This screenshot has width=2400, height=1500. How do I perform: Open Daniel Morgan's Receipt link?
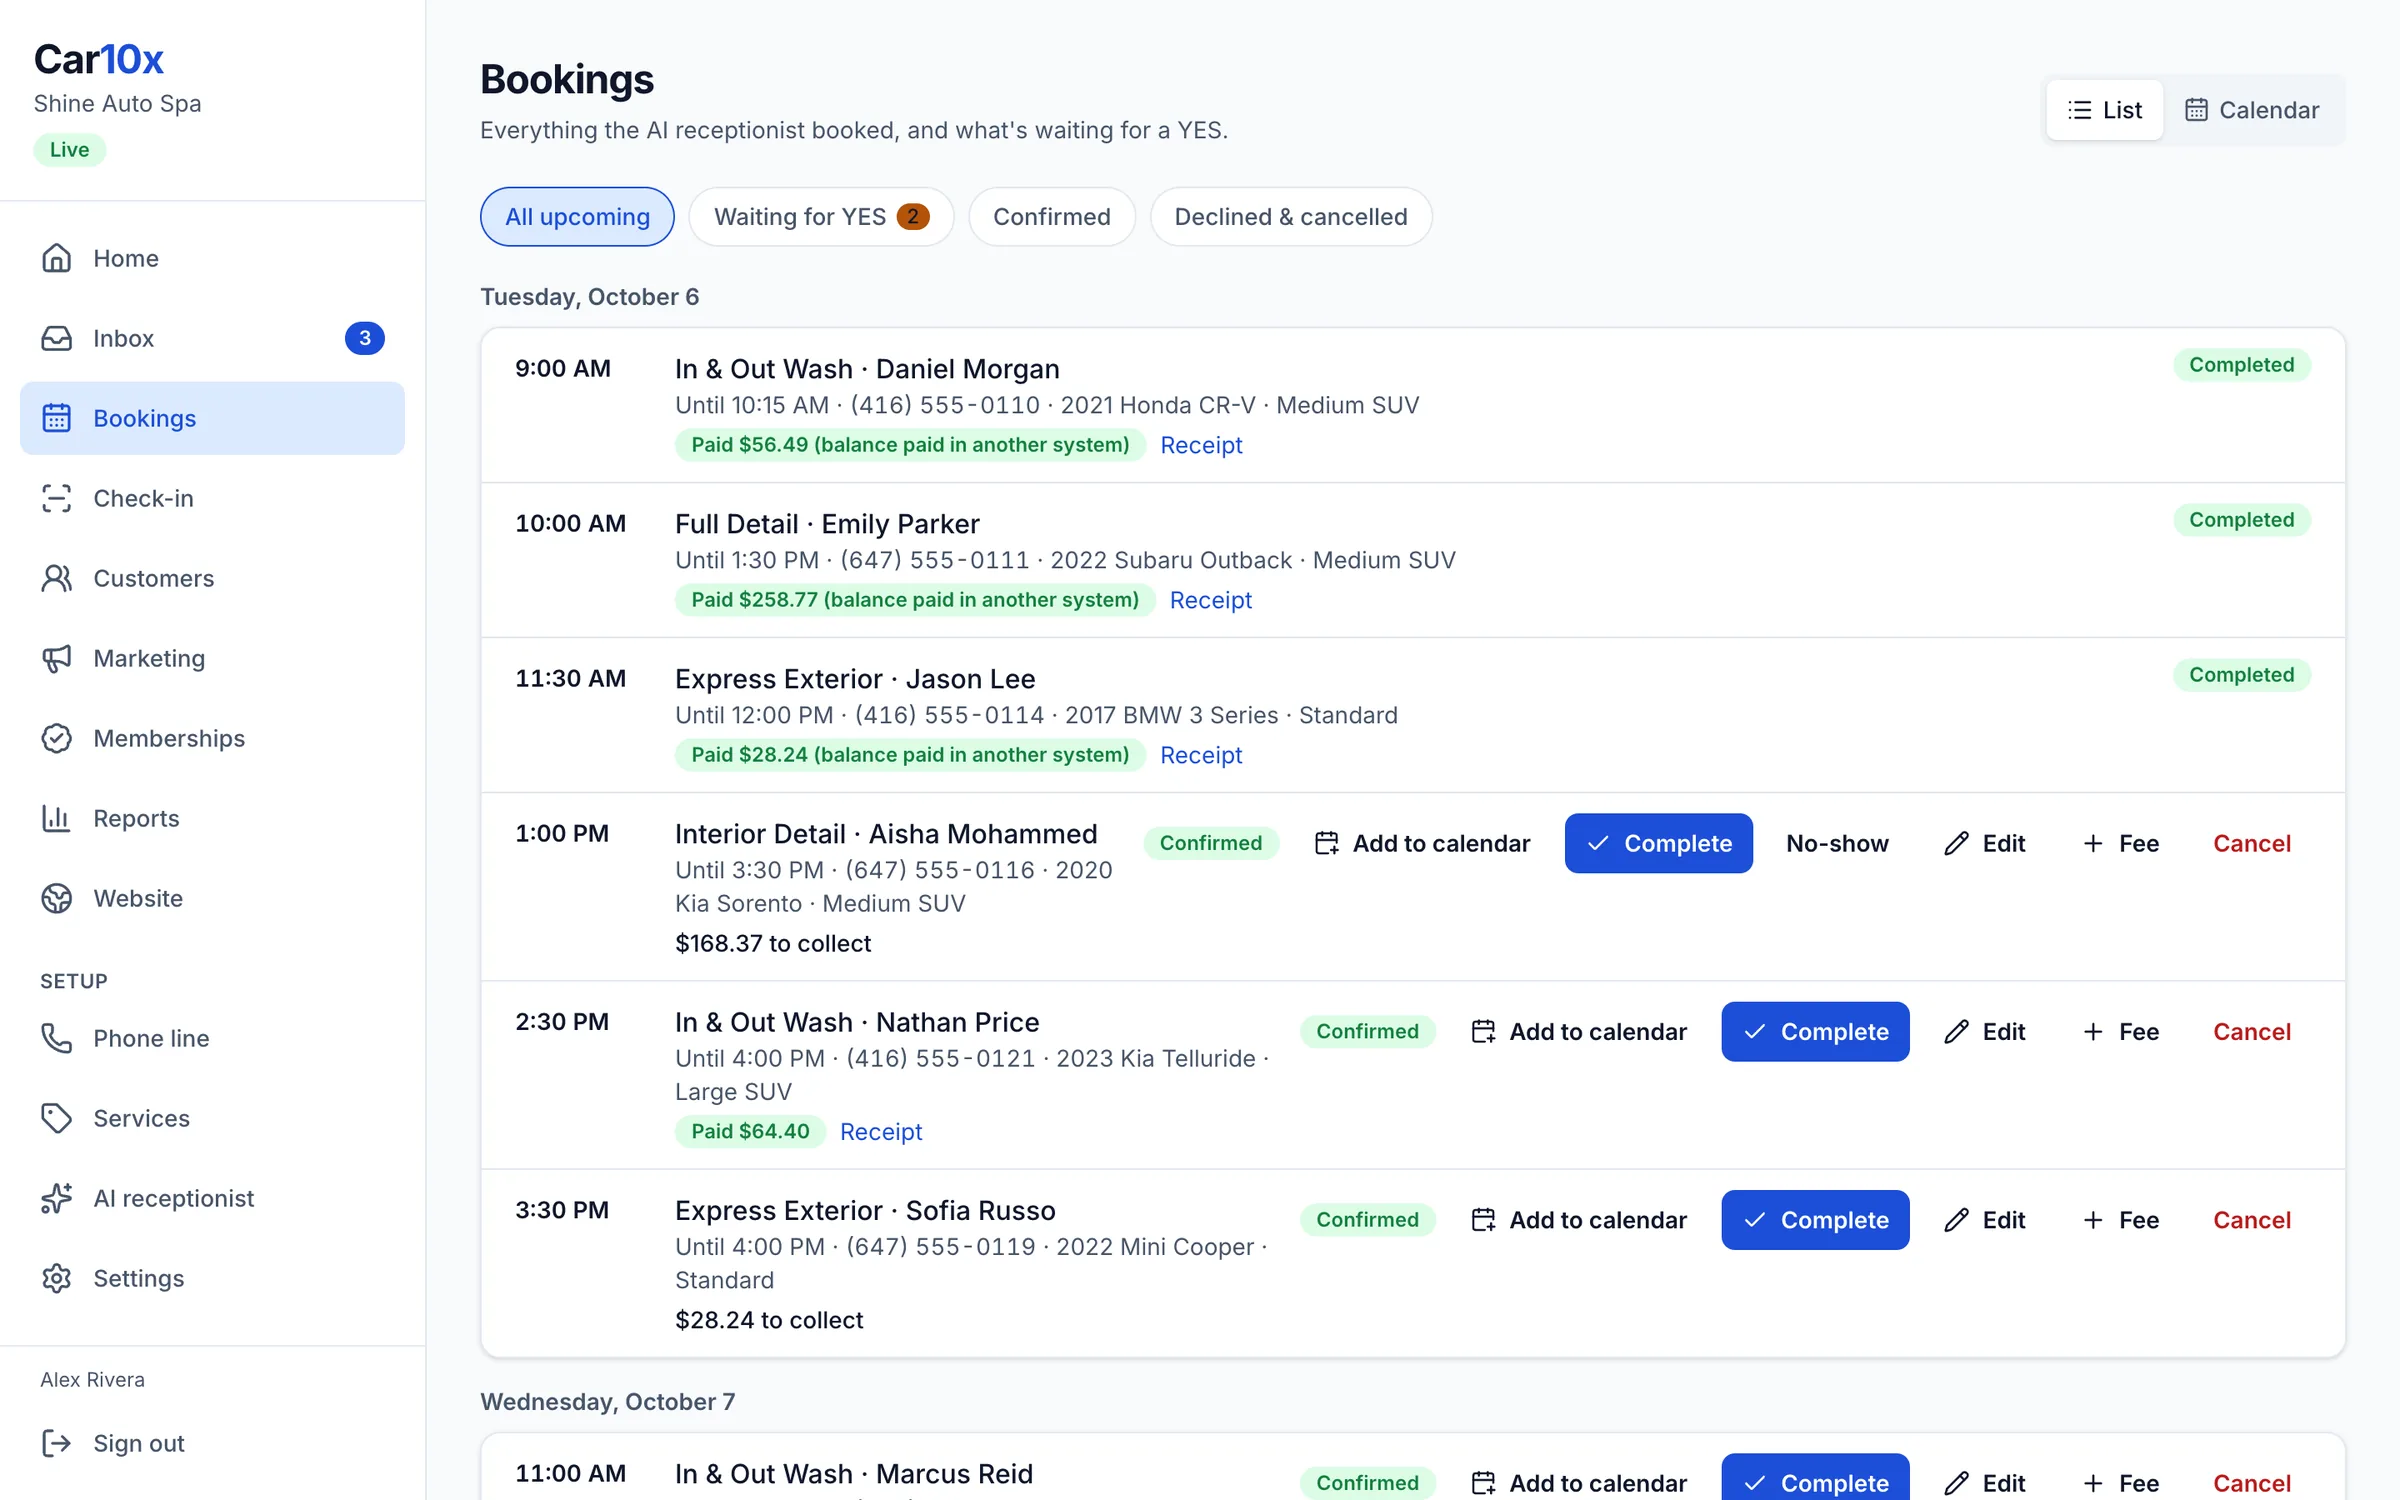1201,445
